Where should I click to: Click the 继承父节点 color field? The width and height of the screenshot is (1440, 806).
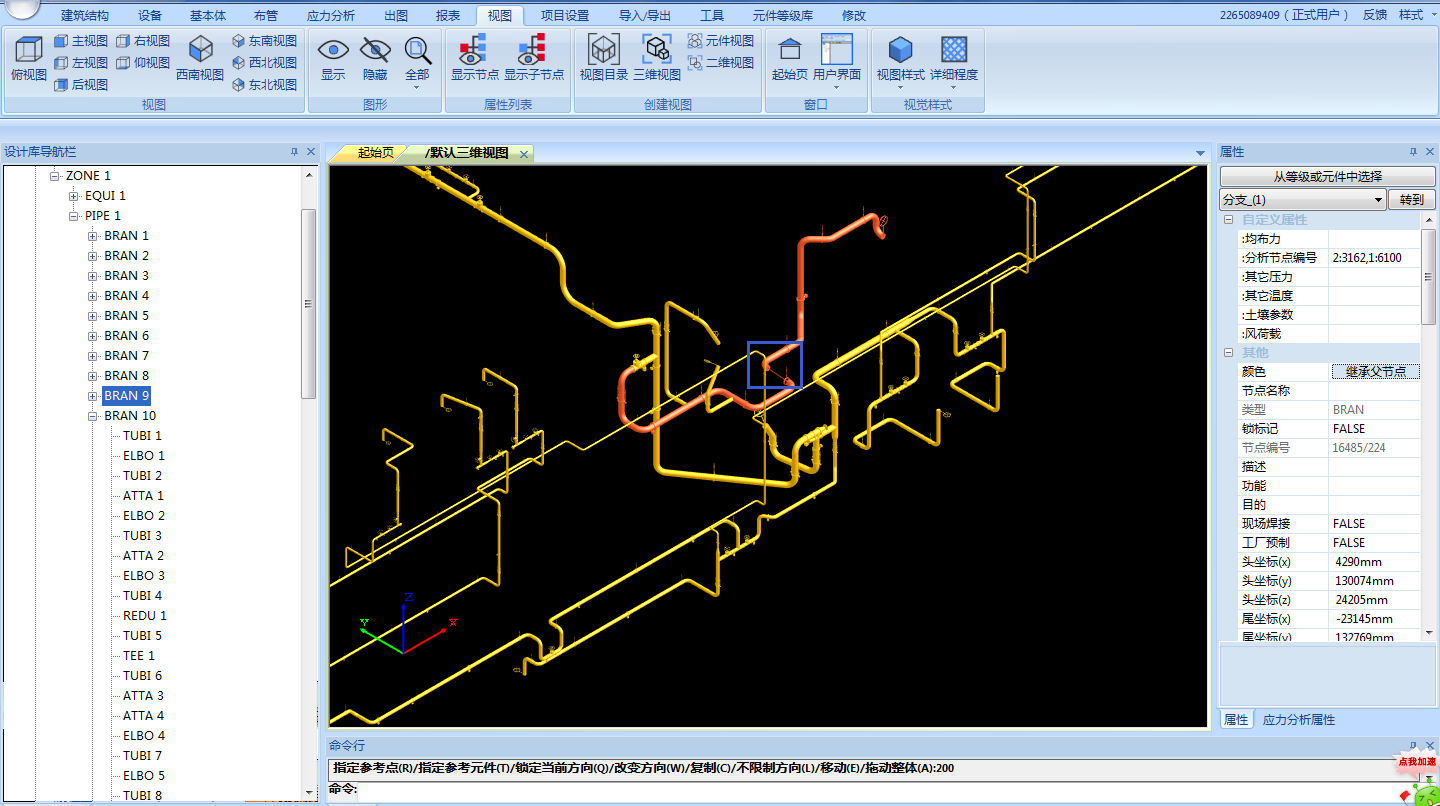point(1375,372)
